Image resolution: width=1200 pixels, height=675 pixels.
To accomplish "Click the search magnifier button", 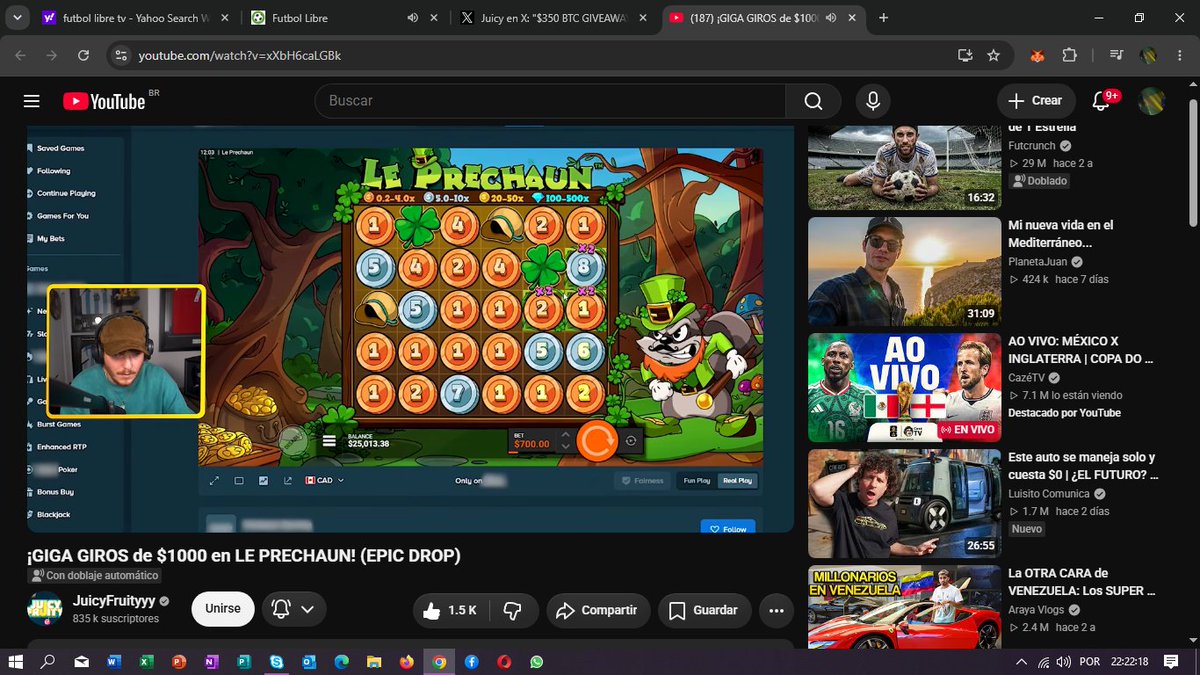I will tap(813, 101).
